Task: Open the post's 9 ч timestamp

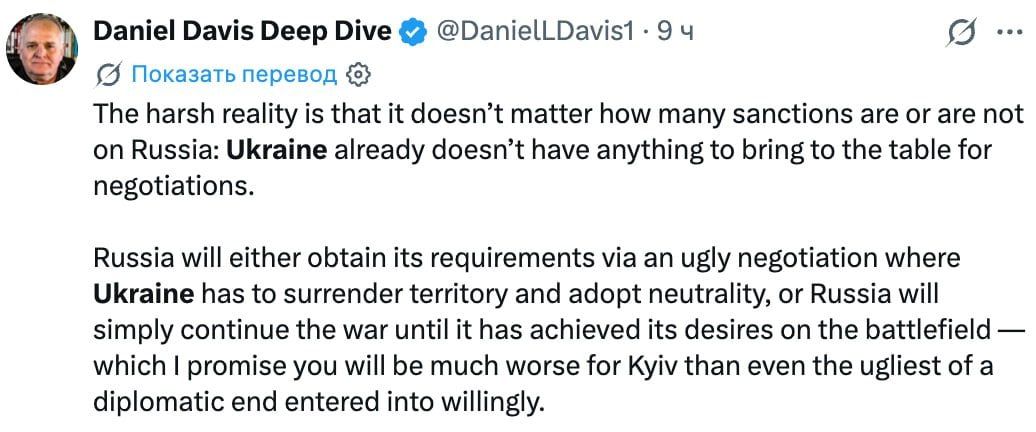Action: click(673, 32)
